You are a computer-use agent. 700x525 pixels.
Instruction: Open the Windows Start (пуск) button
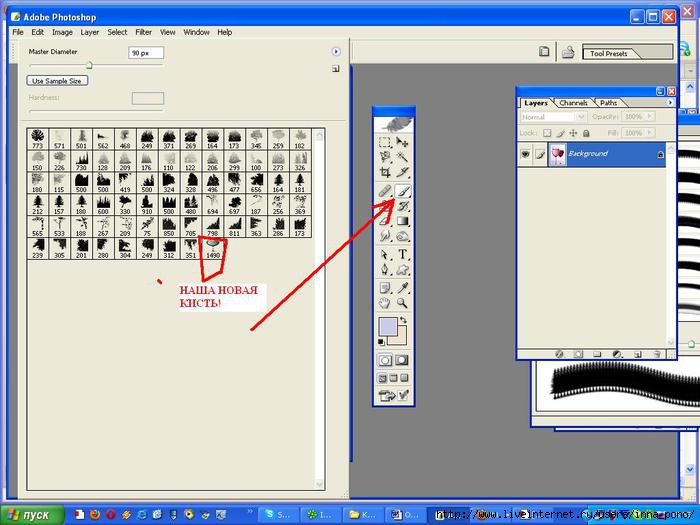pyautogui.click(x=31, y=515)
